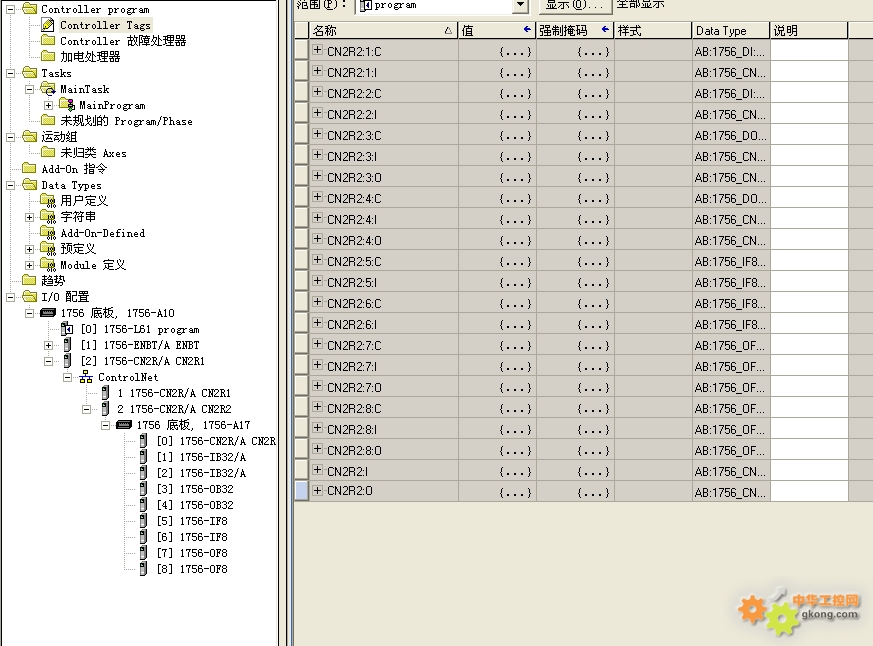Screen dimensions: 873x646
Task: Click the [1] 1756-IB32/A module icon
Action: 143,457
